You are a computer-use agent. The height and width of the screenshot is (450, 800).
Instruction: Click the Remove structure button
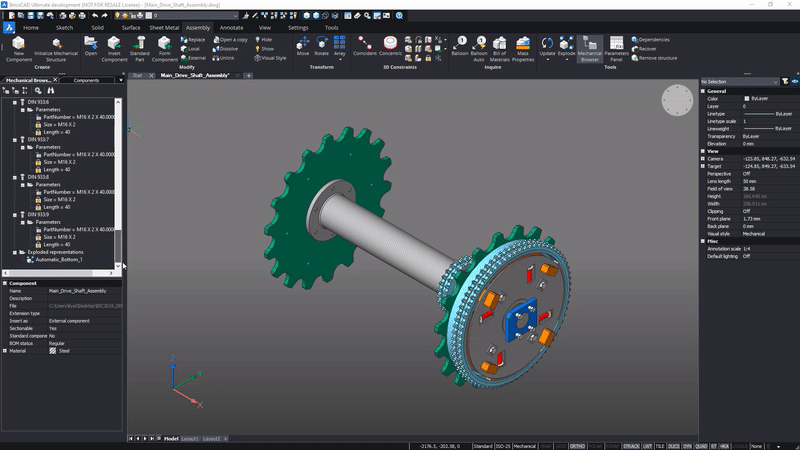(654, 58)
